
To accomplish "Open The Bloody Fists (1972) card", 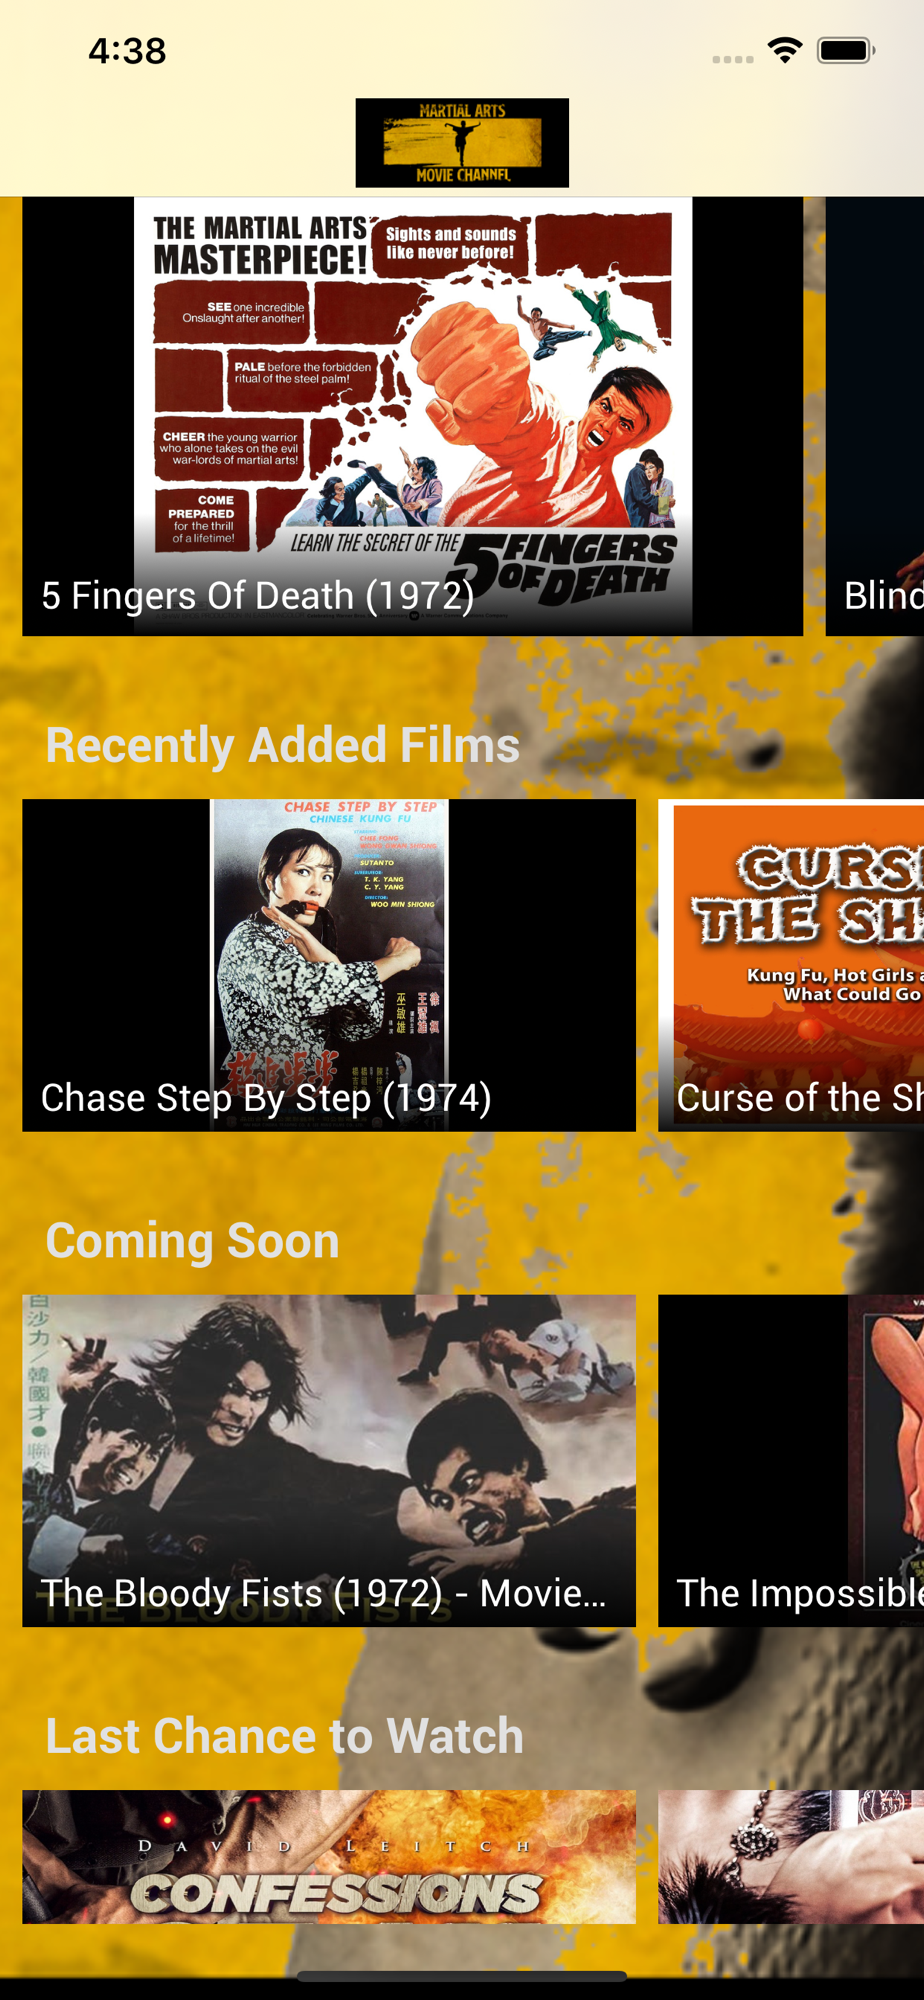I will pyautogui.click(x=329, y=1461).
